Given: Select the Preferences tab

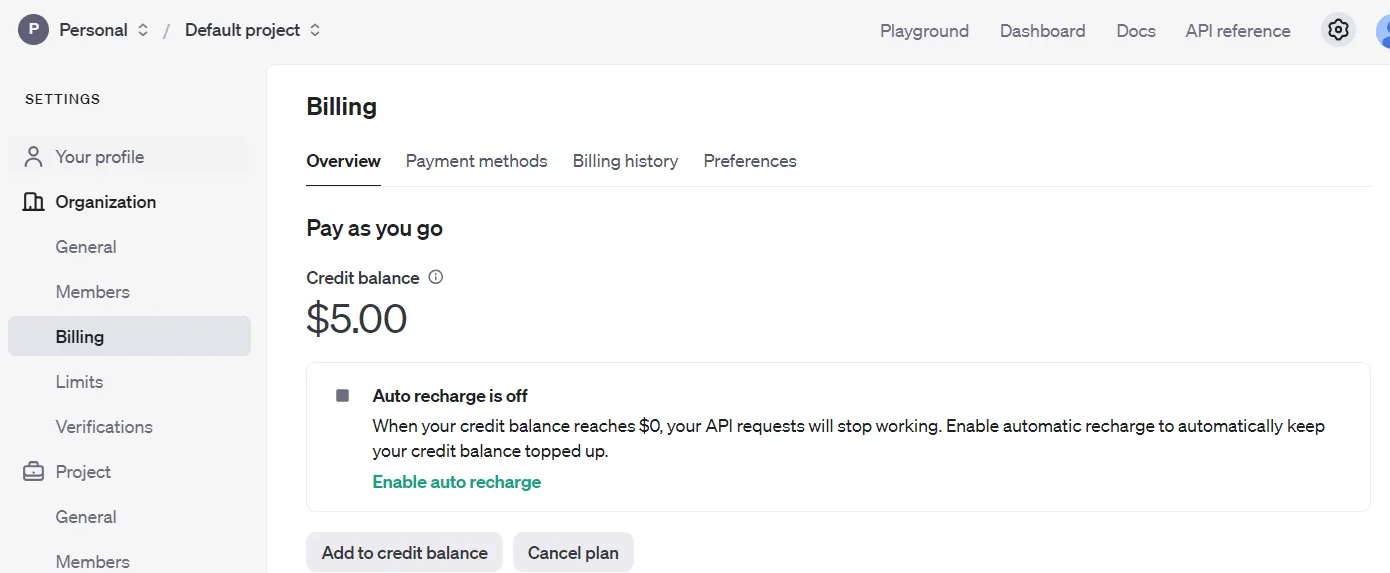Looking at the screenshot, I should (750, 161).
